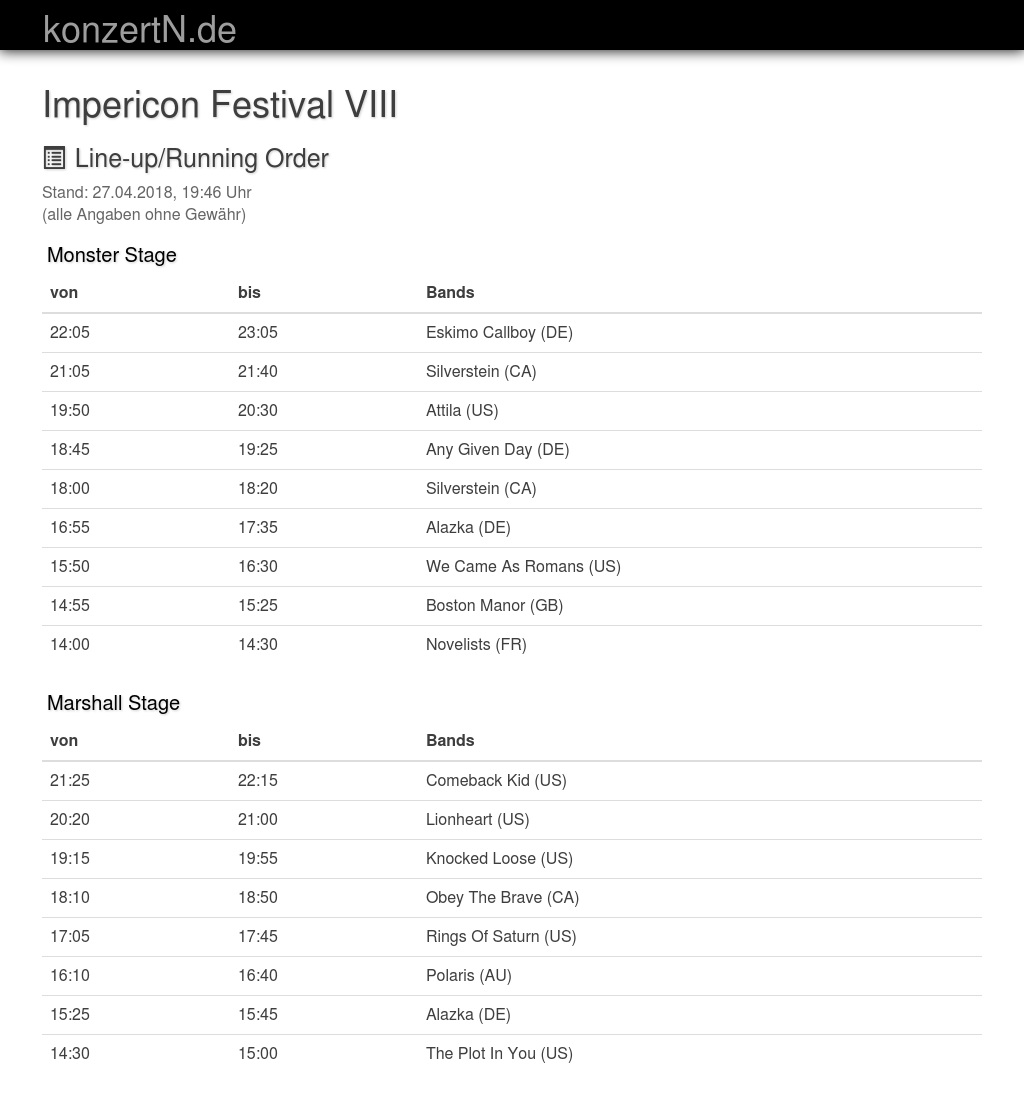Viewport: 1024px width, 1093px height.
Task: Select Any Given Day (DE) entry
Action: pos(497,449)
